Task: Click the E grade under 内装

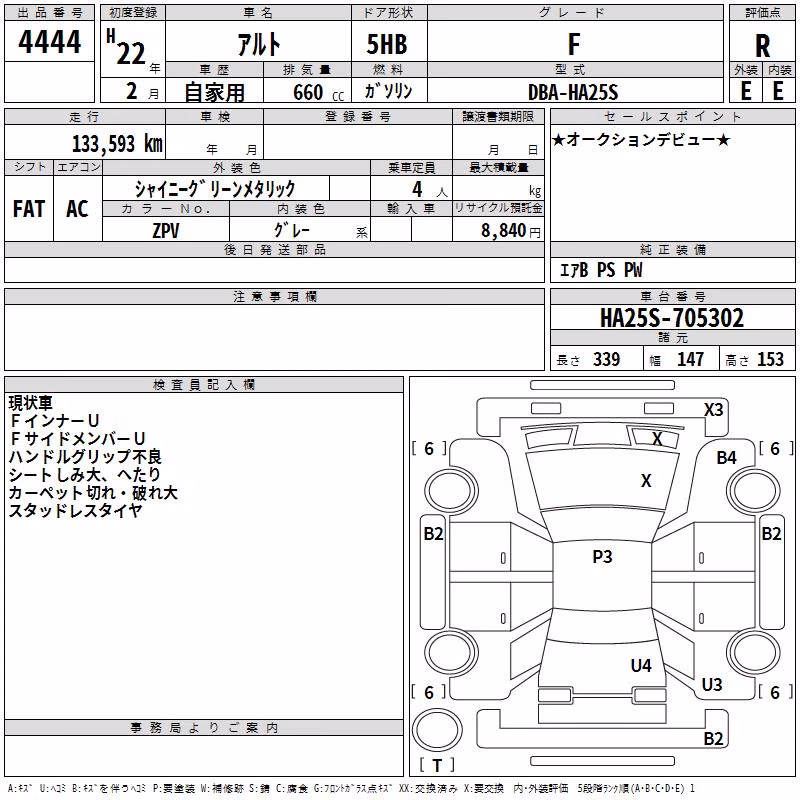Action: pyautogui.click(x=778, y=91)
